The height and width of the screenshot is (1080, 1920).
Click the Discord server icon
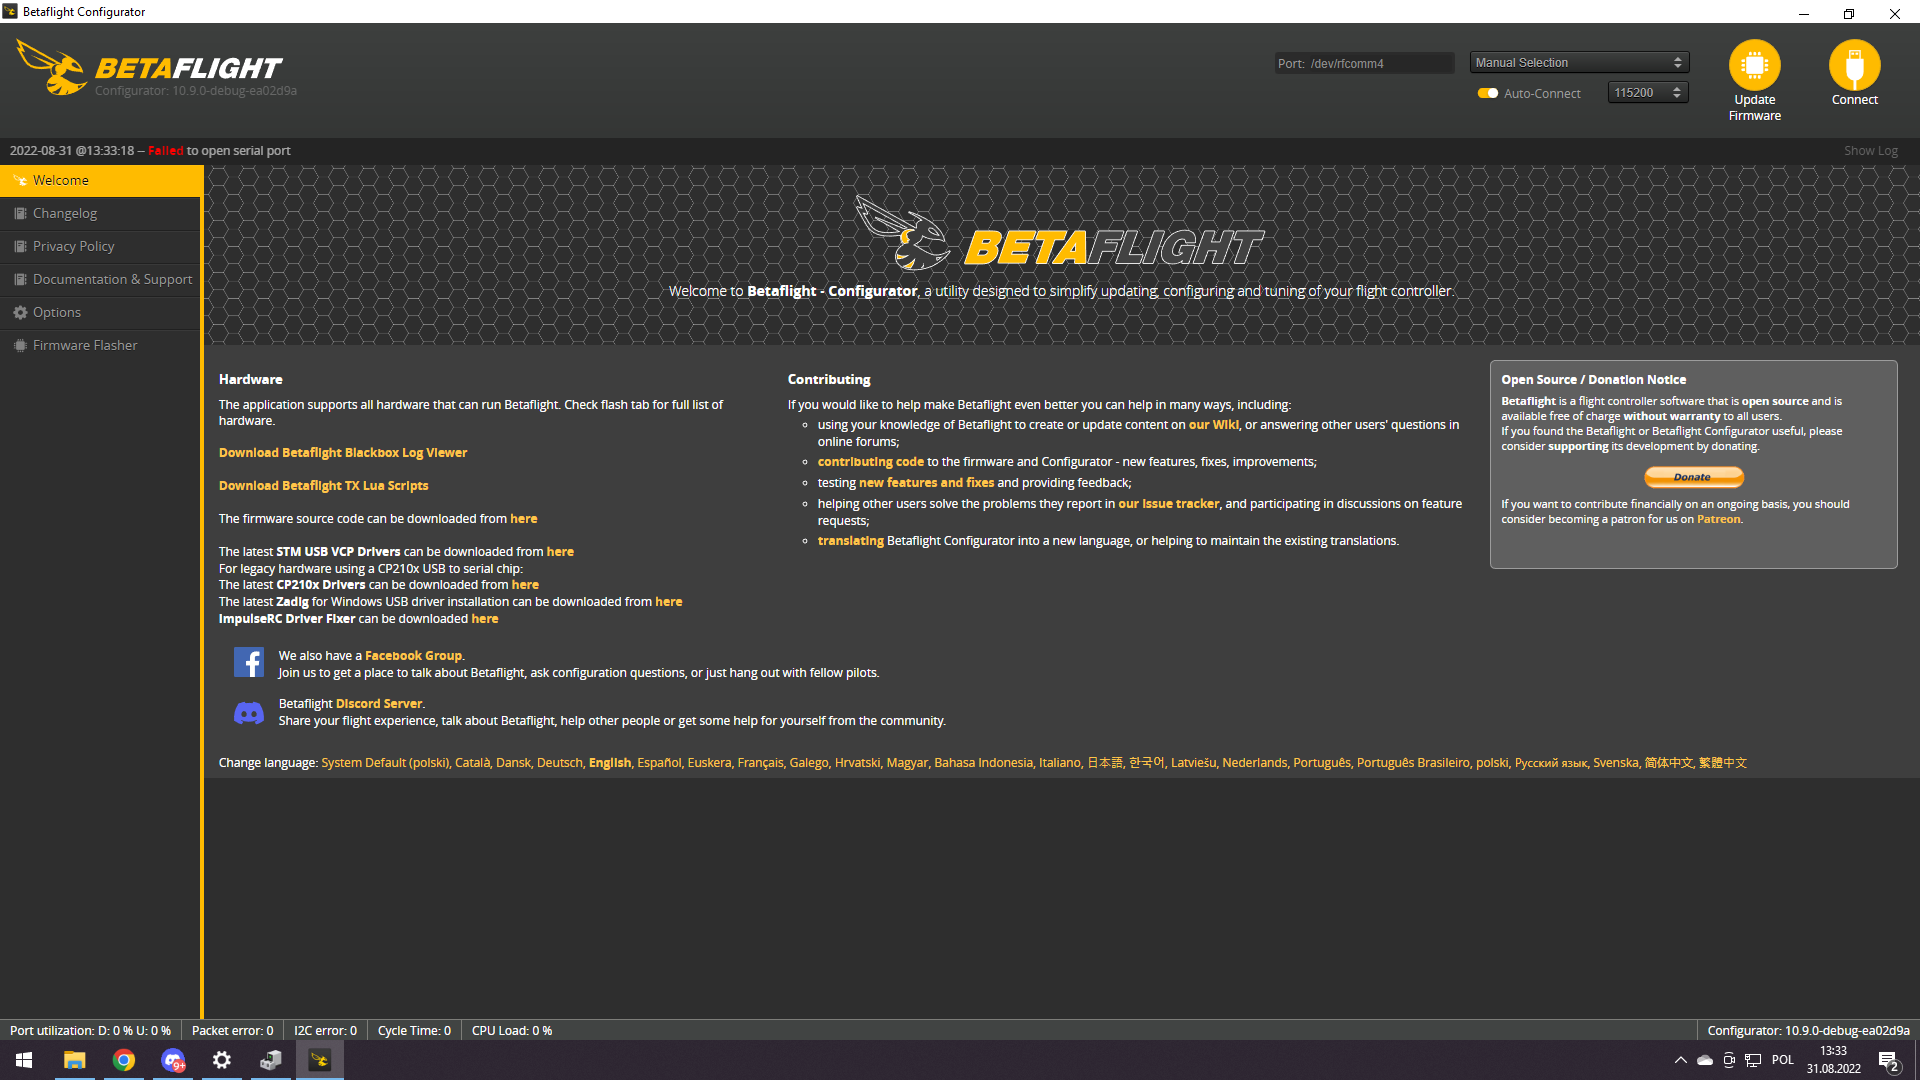[x=249, y=712]
